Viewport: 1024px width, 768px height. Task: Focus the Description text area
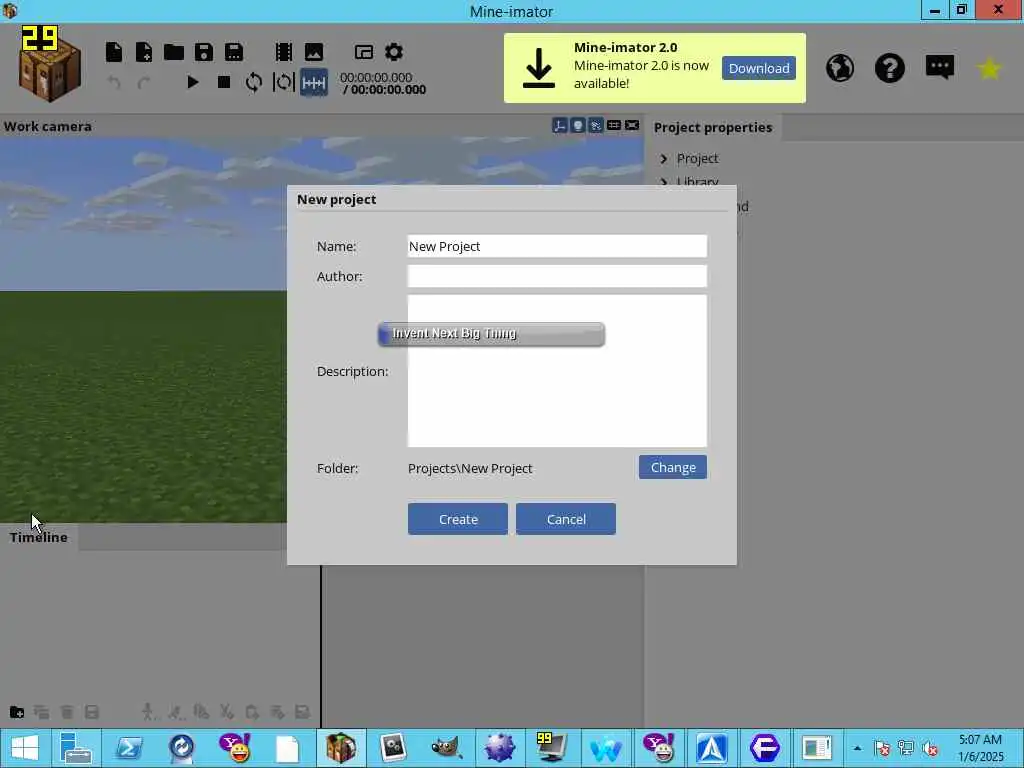click(x=557, y=371)
